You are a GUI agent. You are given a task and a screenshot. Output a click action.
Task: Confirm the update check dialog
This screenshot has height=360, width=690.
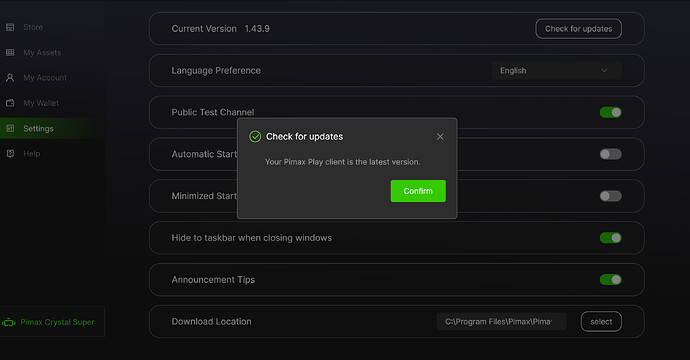418,191
